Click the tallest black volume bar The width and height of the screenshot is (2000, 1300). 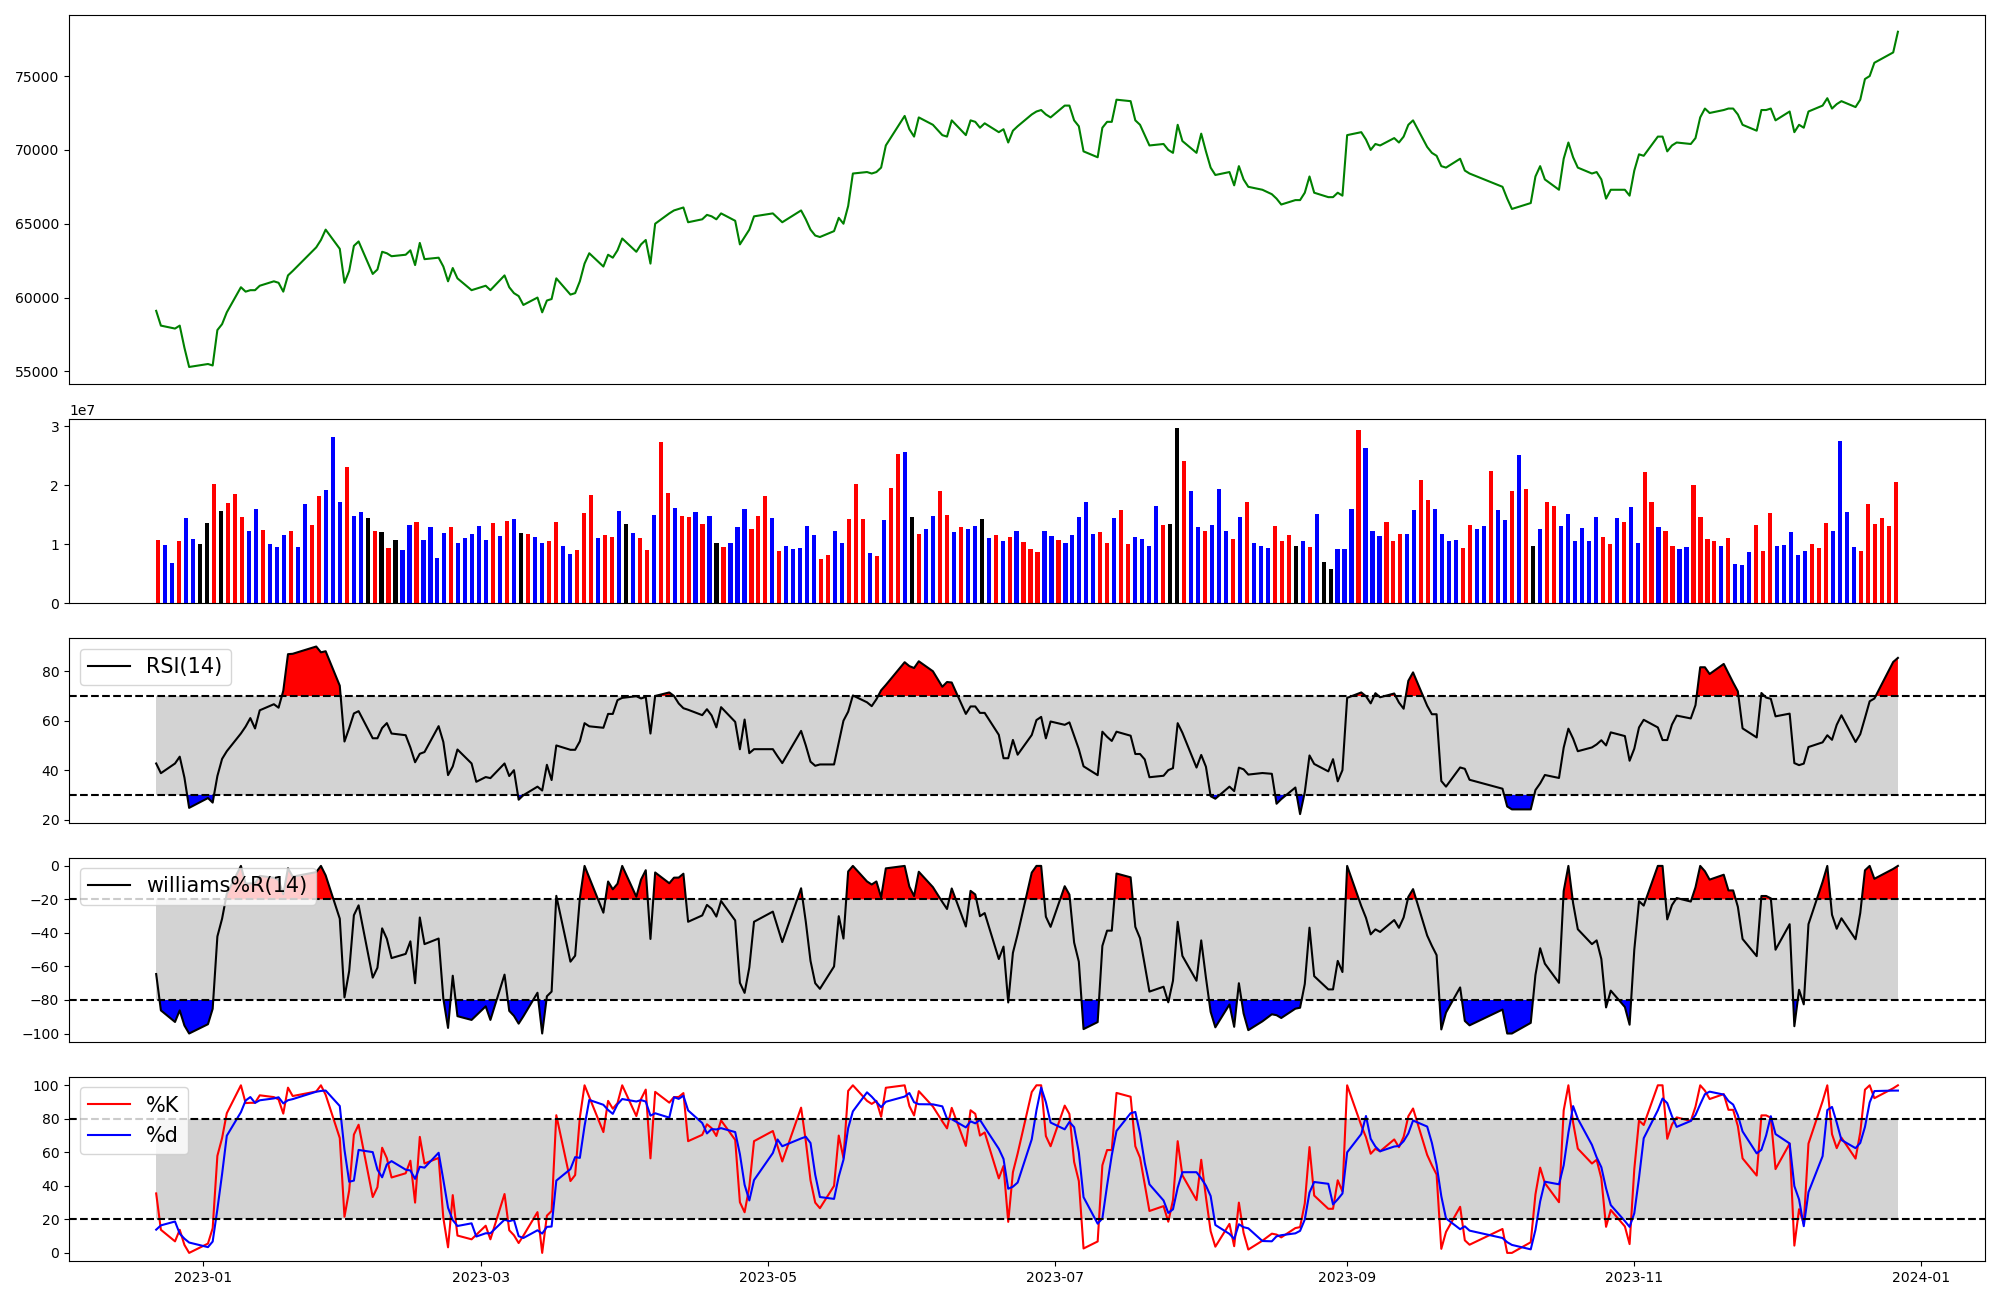(1177, 515)
